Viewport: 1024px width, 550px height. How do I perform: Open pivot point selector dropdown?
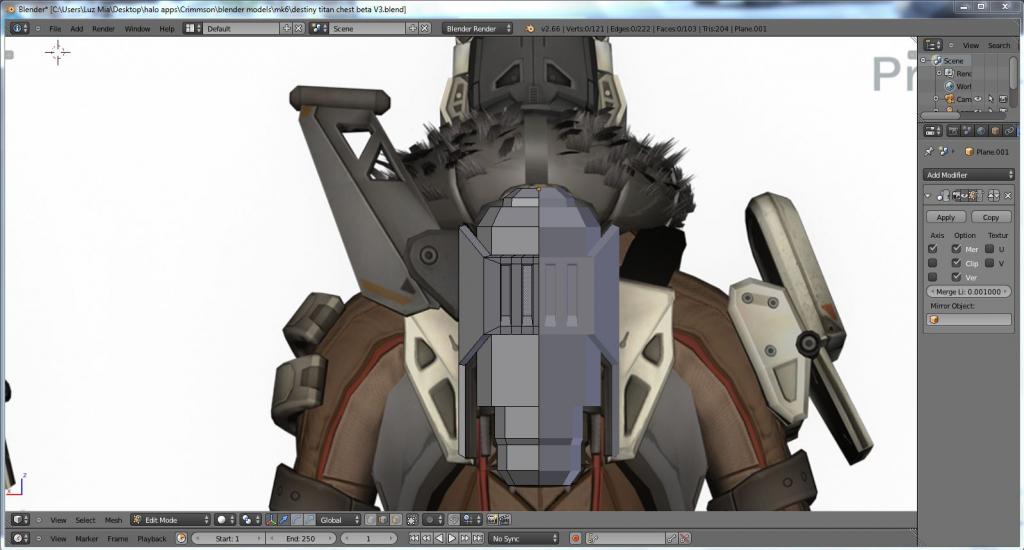tap(249, 520)
